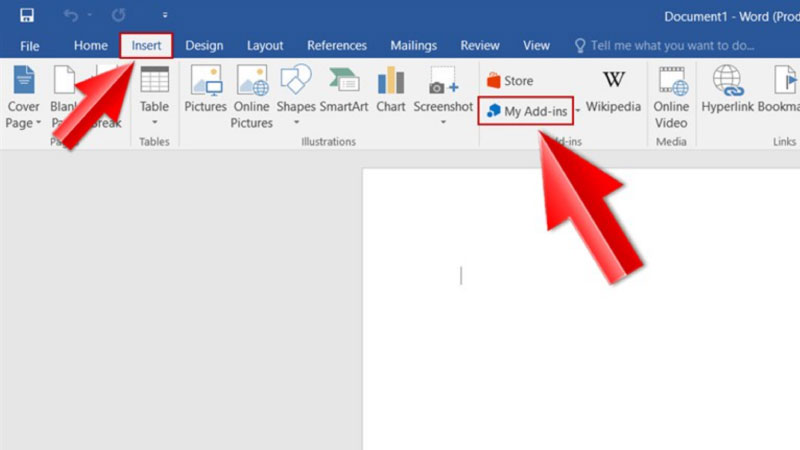The width and height of the screenshot is (800, 450).
Task: Switch to the Design tab
Action: pyautogui.click(x=204, y=45)
